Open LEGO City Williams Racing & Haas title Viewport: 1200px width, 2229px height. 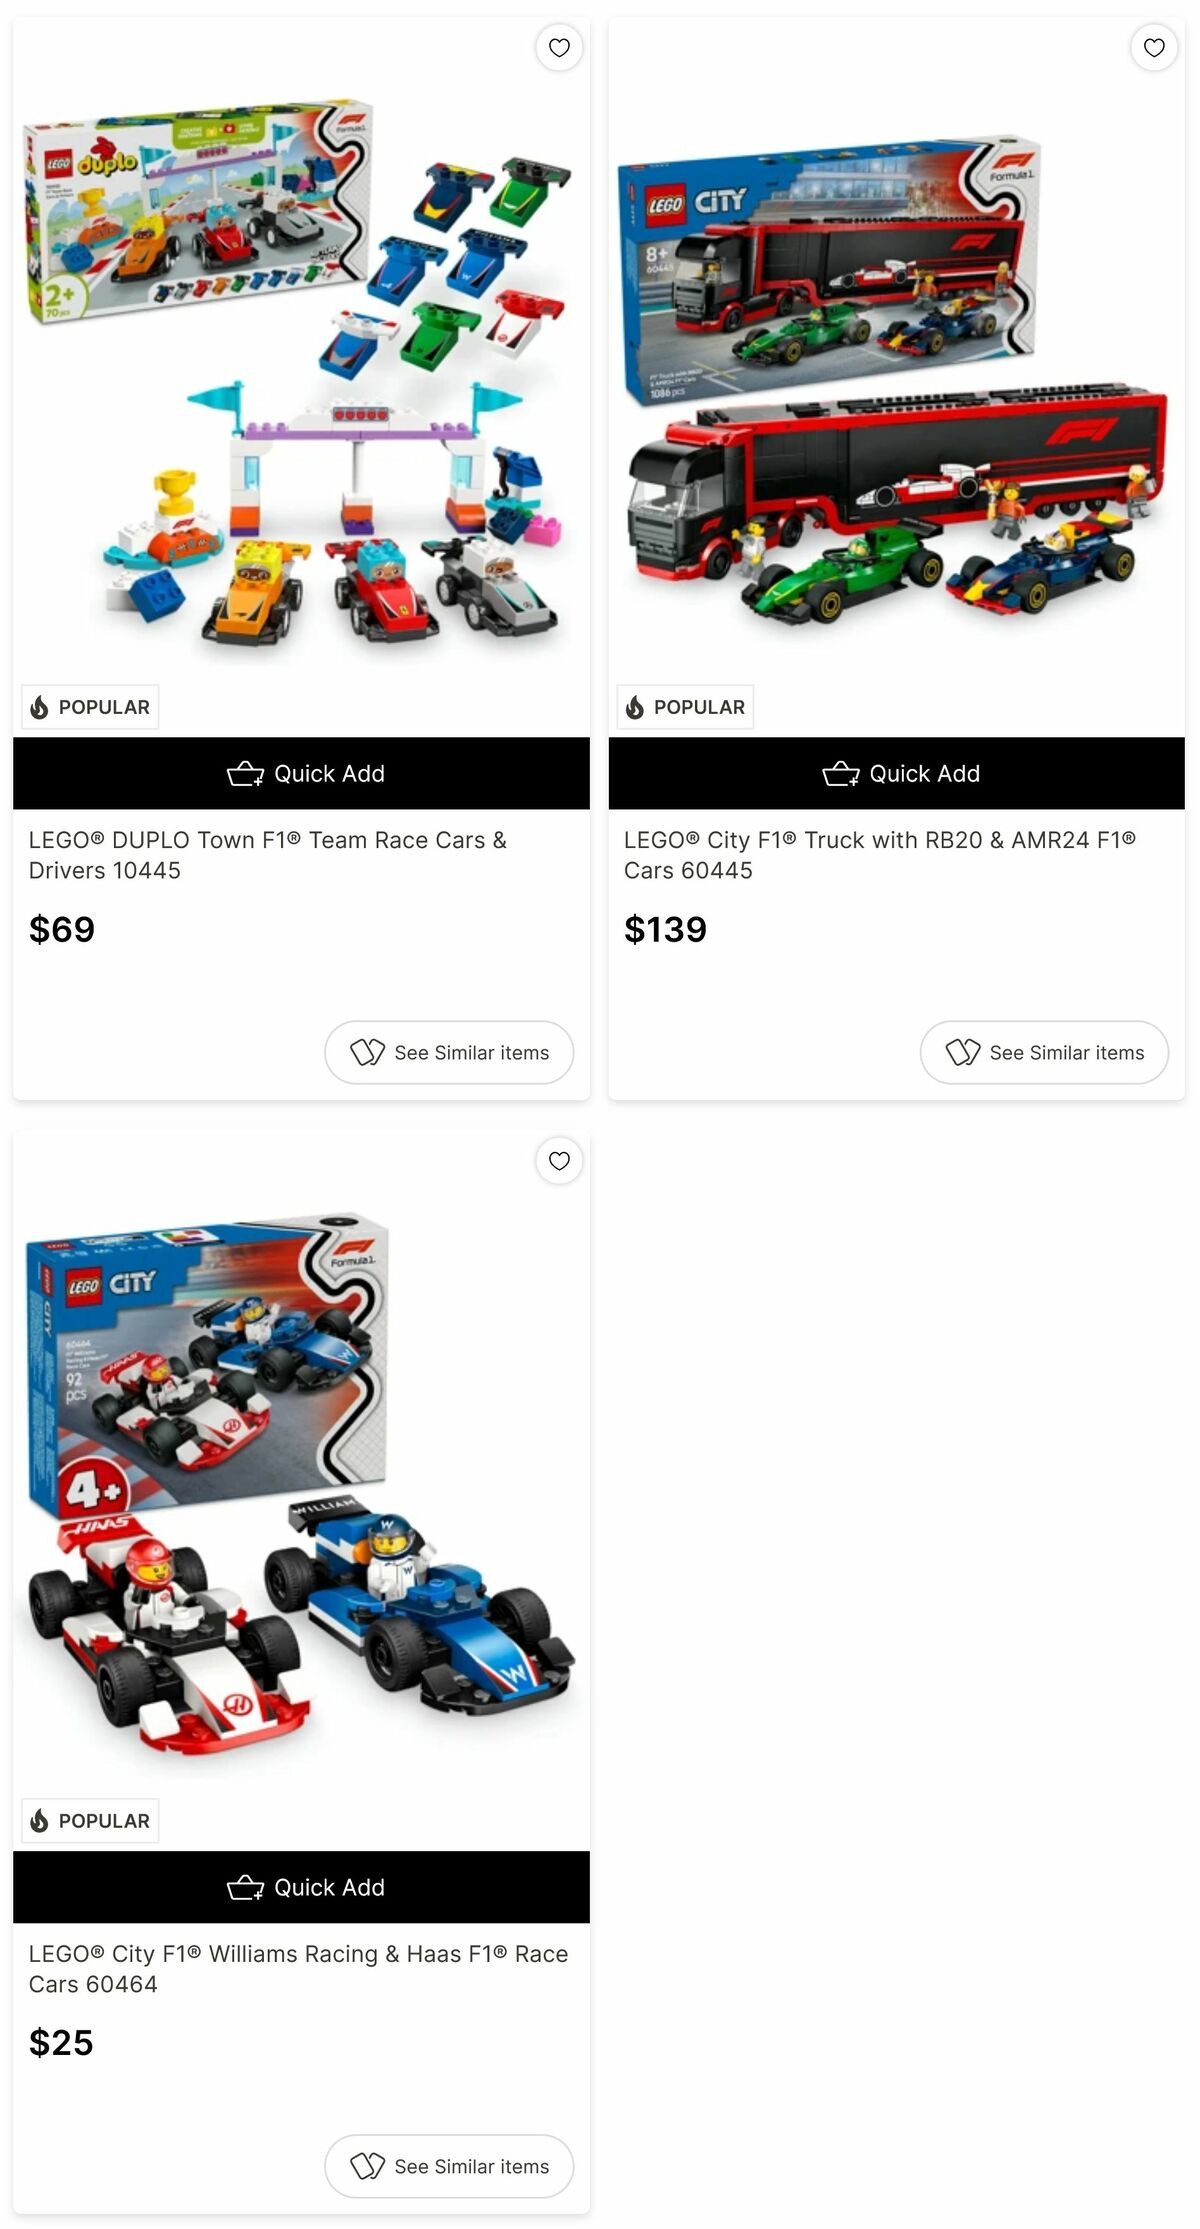(x=298, y=1968)
